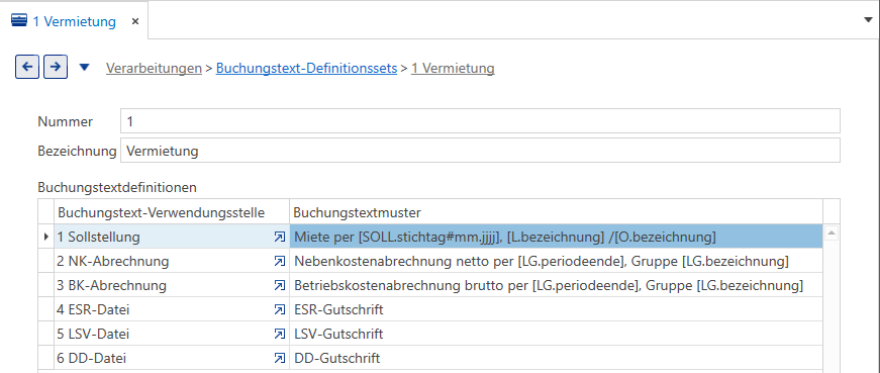880x373 pixels.
Task: Select the 5 LSV-Datei cell
Action: click(x=172, y=334)
